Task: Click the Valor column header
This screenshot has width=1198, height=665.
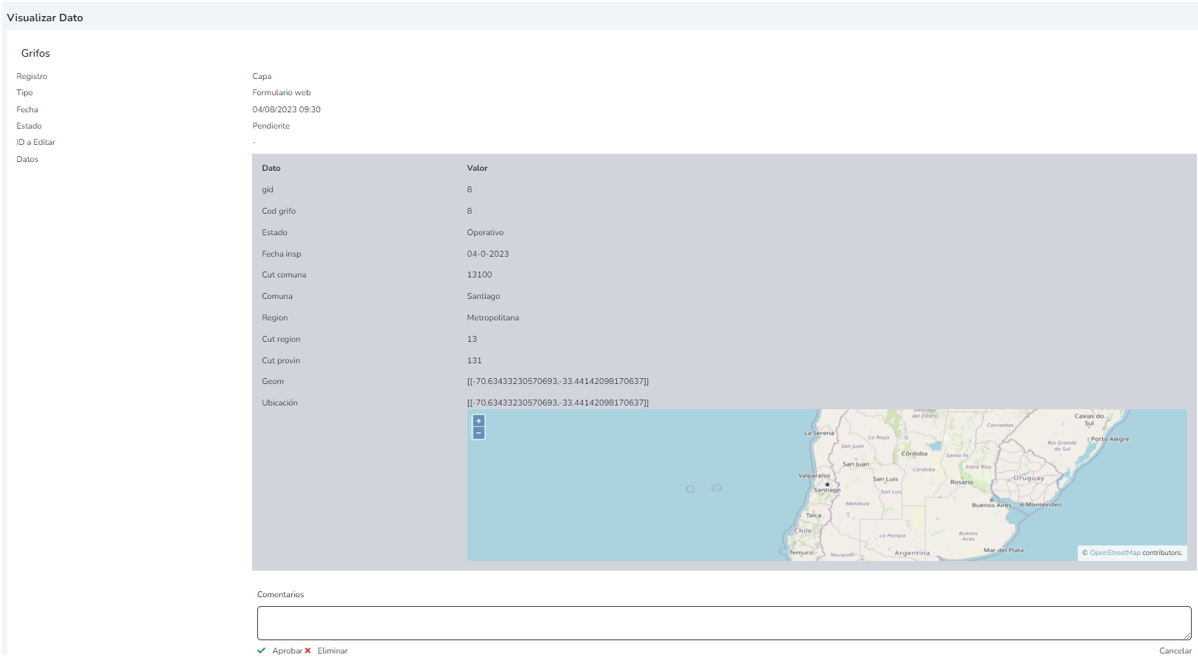Action: point(477,168)
